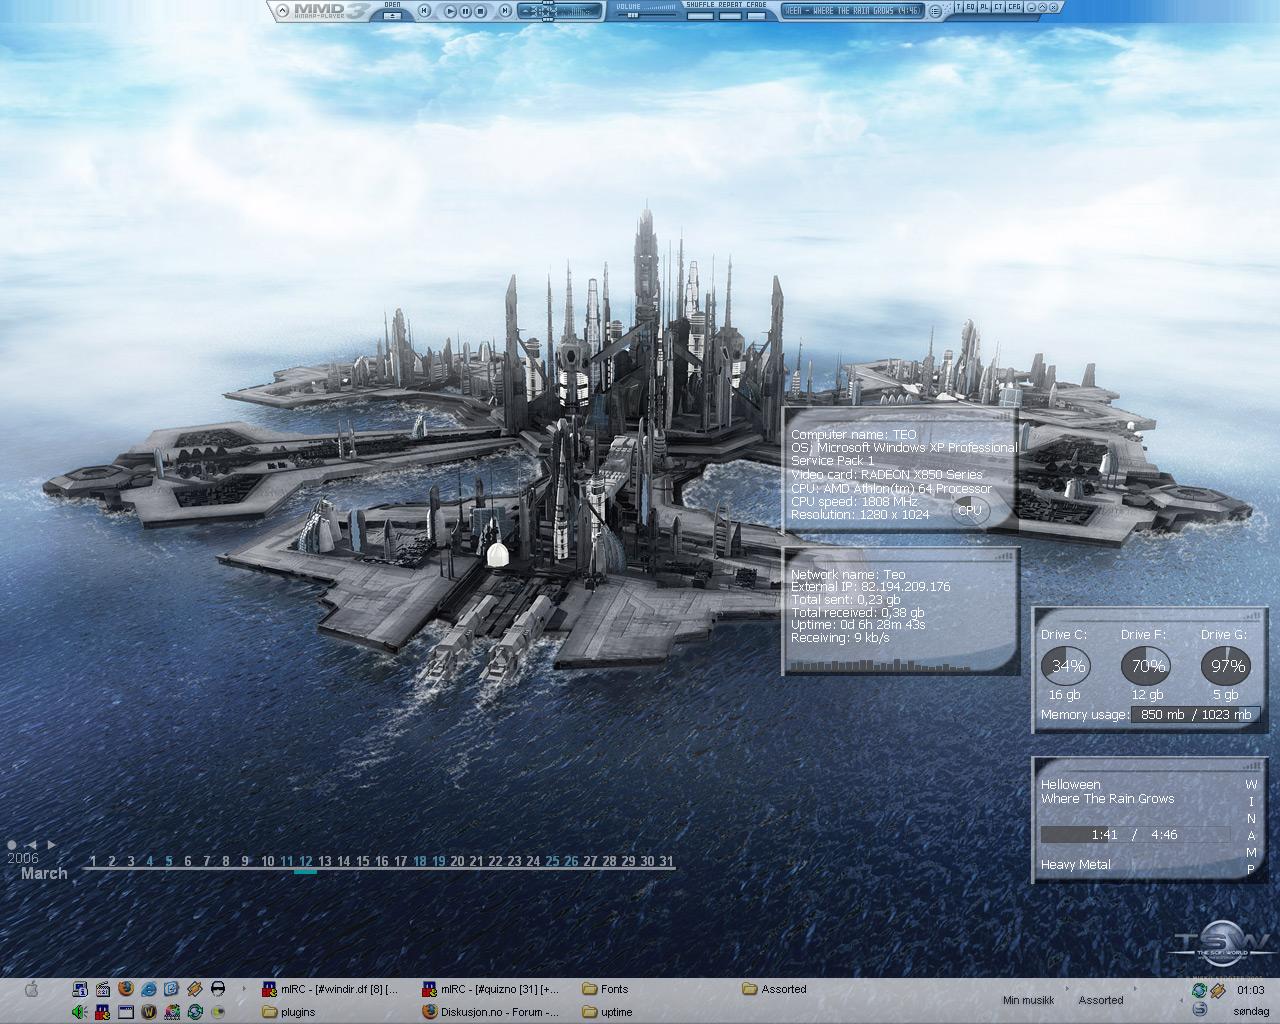The height and width of the screenshot is (1024, 1280).
Task: Click the CT button in MMD3
Action: [999, 7]
